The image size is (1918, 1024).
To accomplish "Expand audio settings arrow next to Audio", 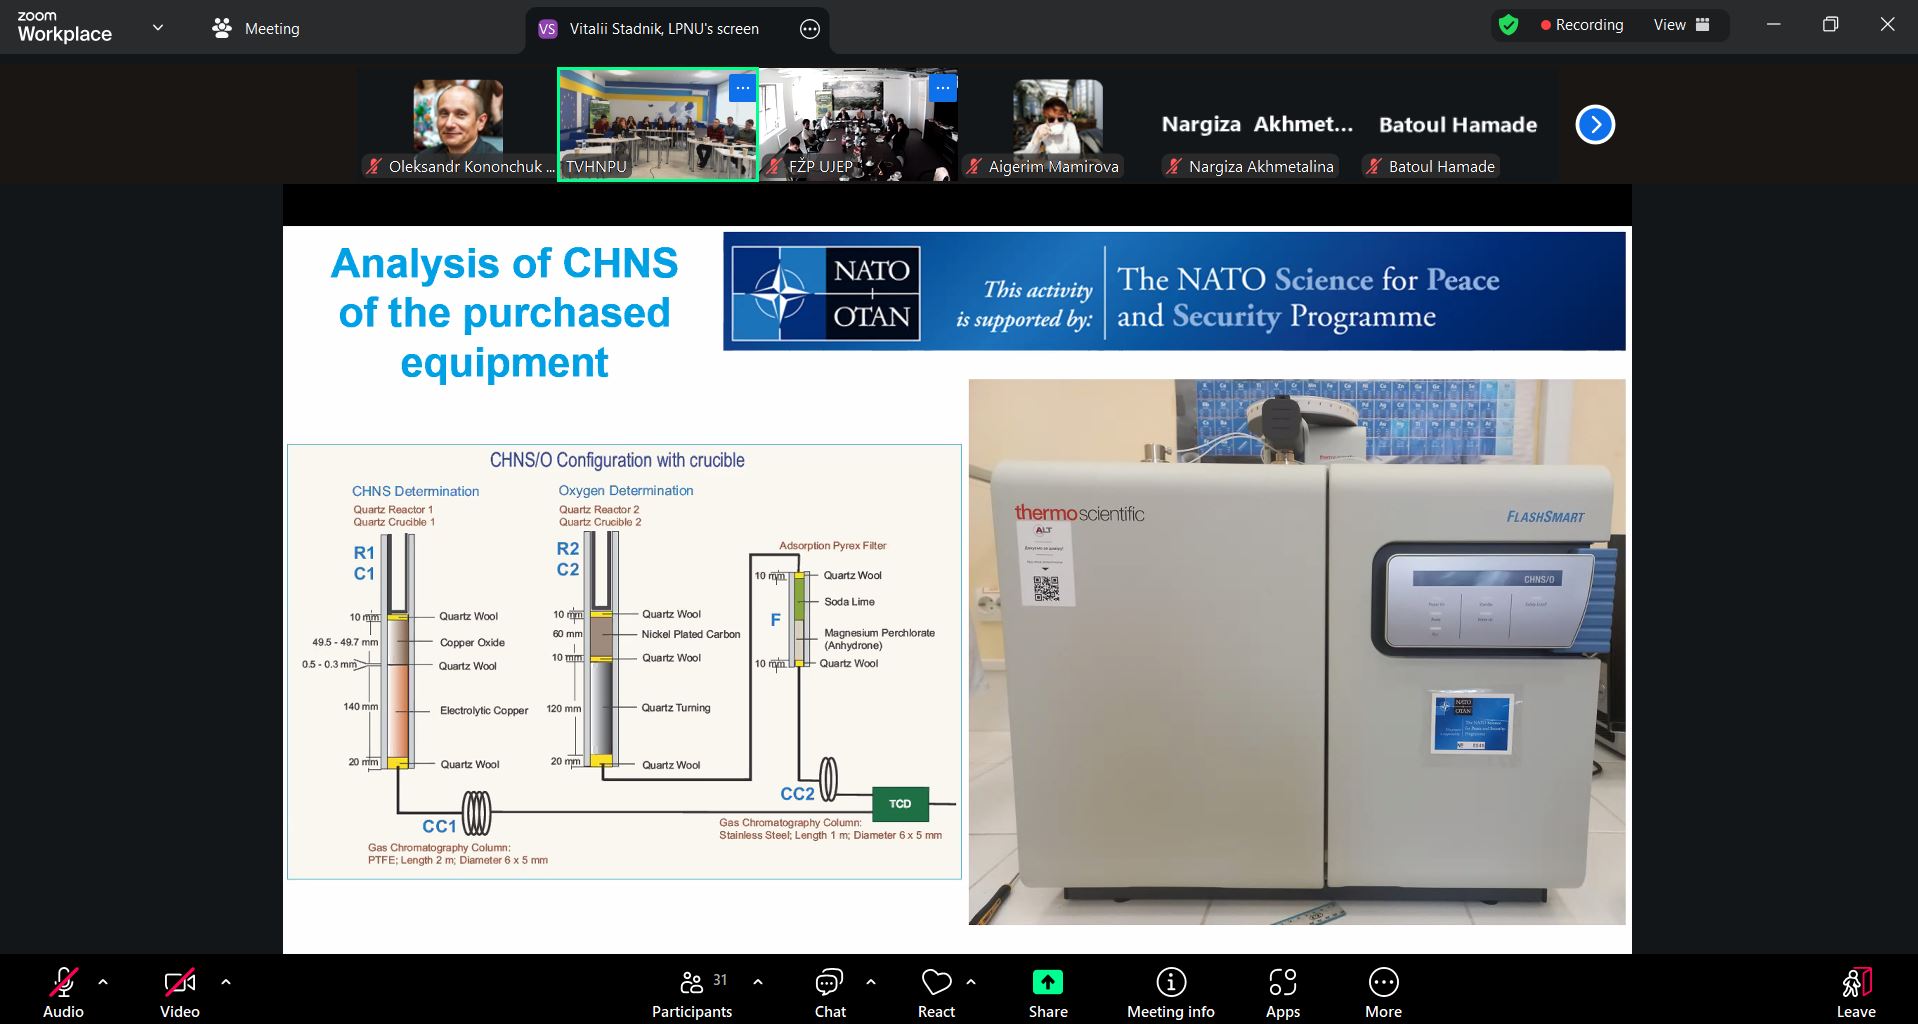I will point(103,982).
